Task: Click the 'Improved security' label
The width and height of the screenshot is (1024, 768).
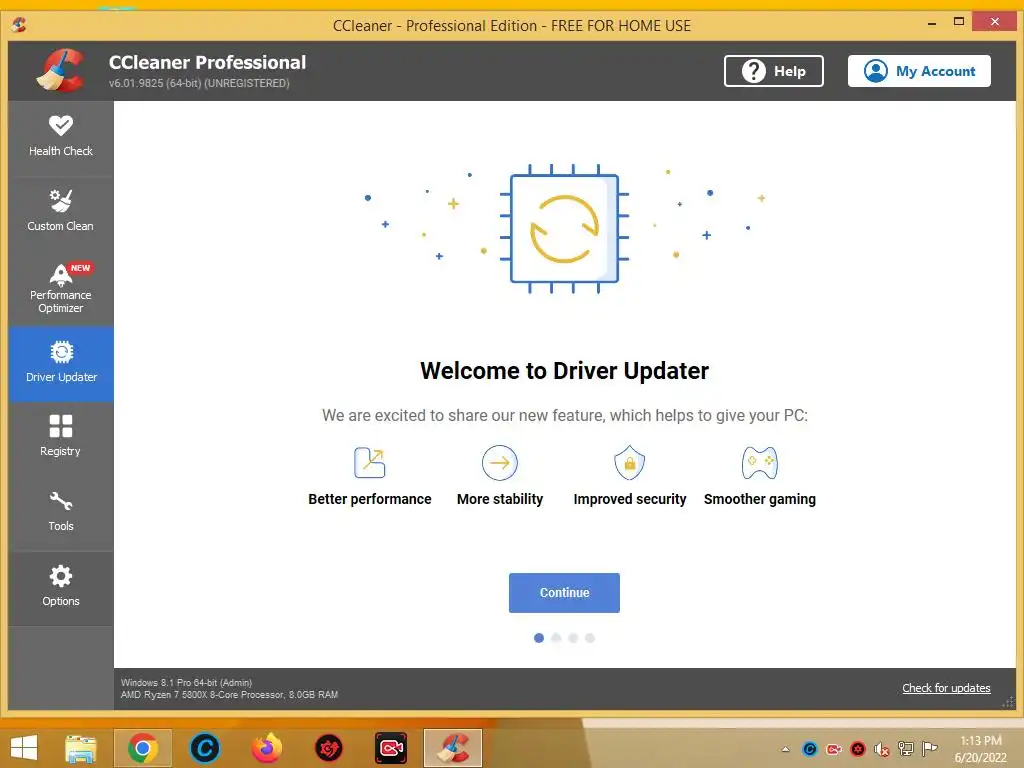Action: pos(630,499)
